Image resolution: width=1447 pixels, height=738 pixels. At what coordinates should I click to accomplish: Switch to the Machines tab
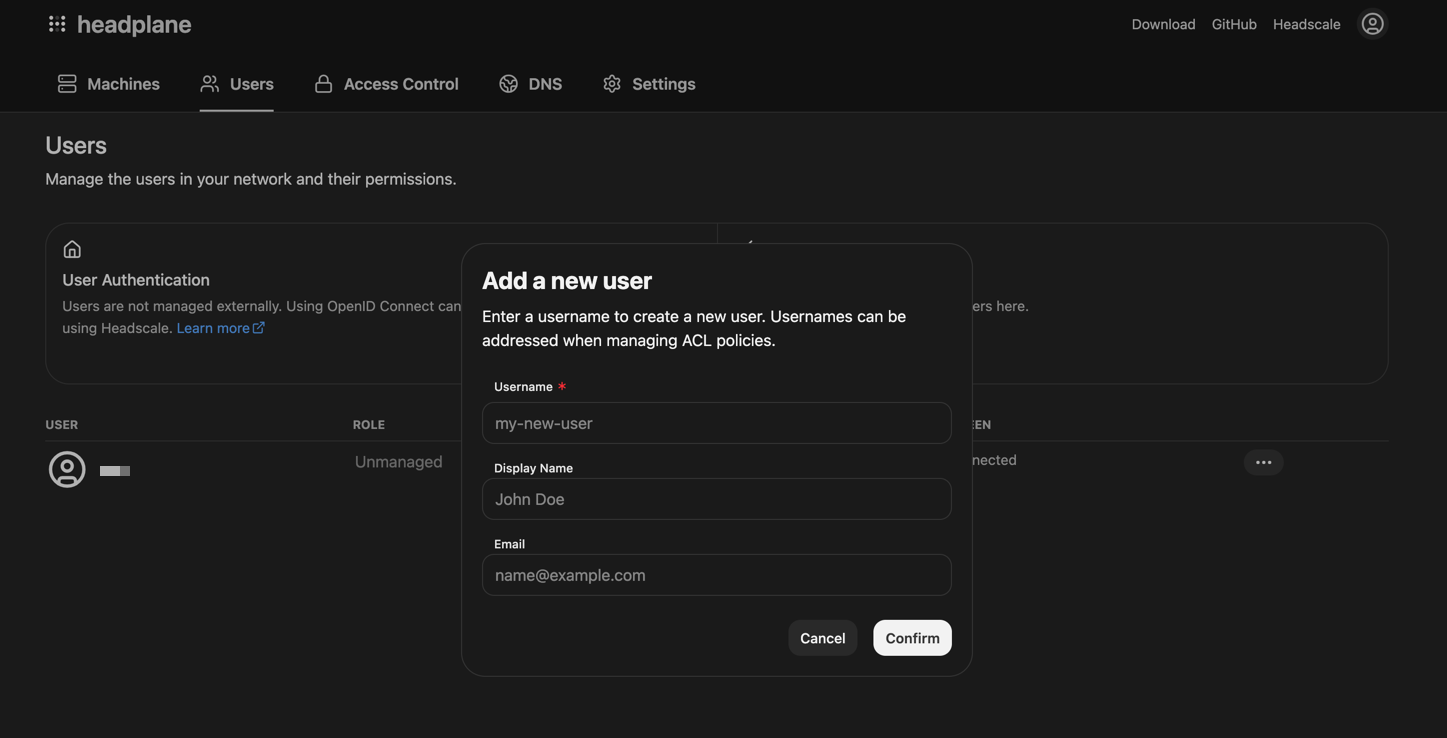109,84
